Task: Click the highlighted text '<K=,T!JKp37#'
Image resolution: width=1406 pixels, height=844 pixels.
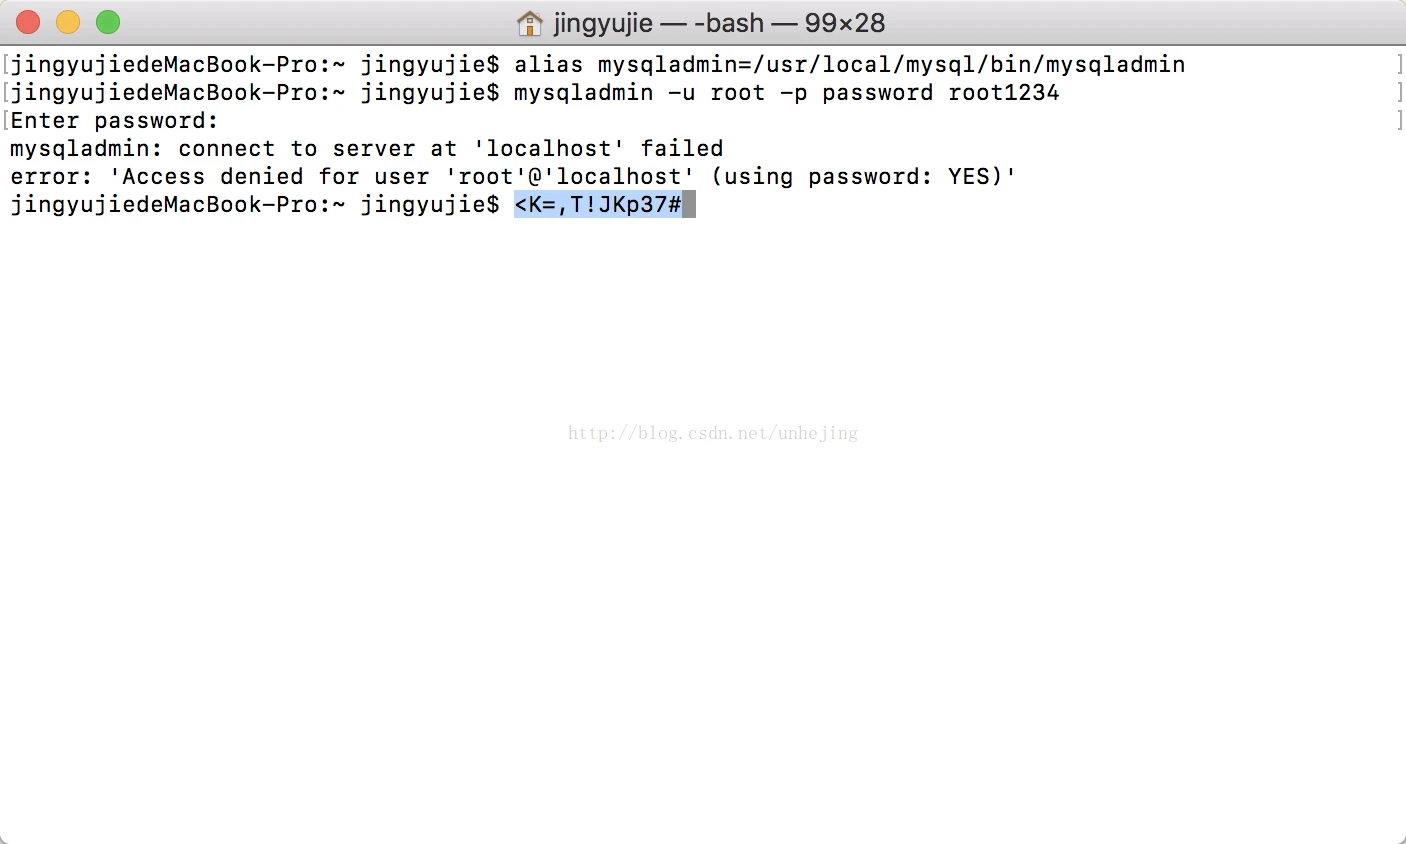Action: [598, 205]
